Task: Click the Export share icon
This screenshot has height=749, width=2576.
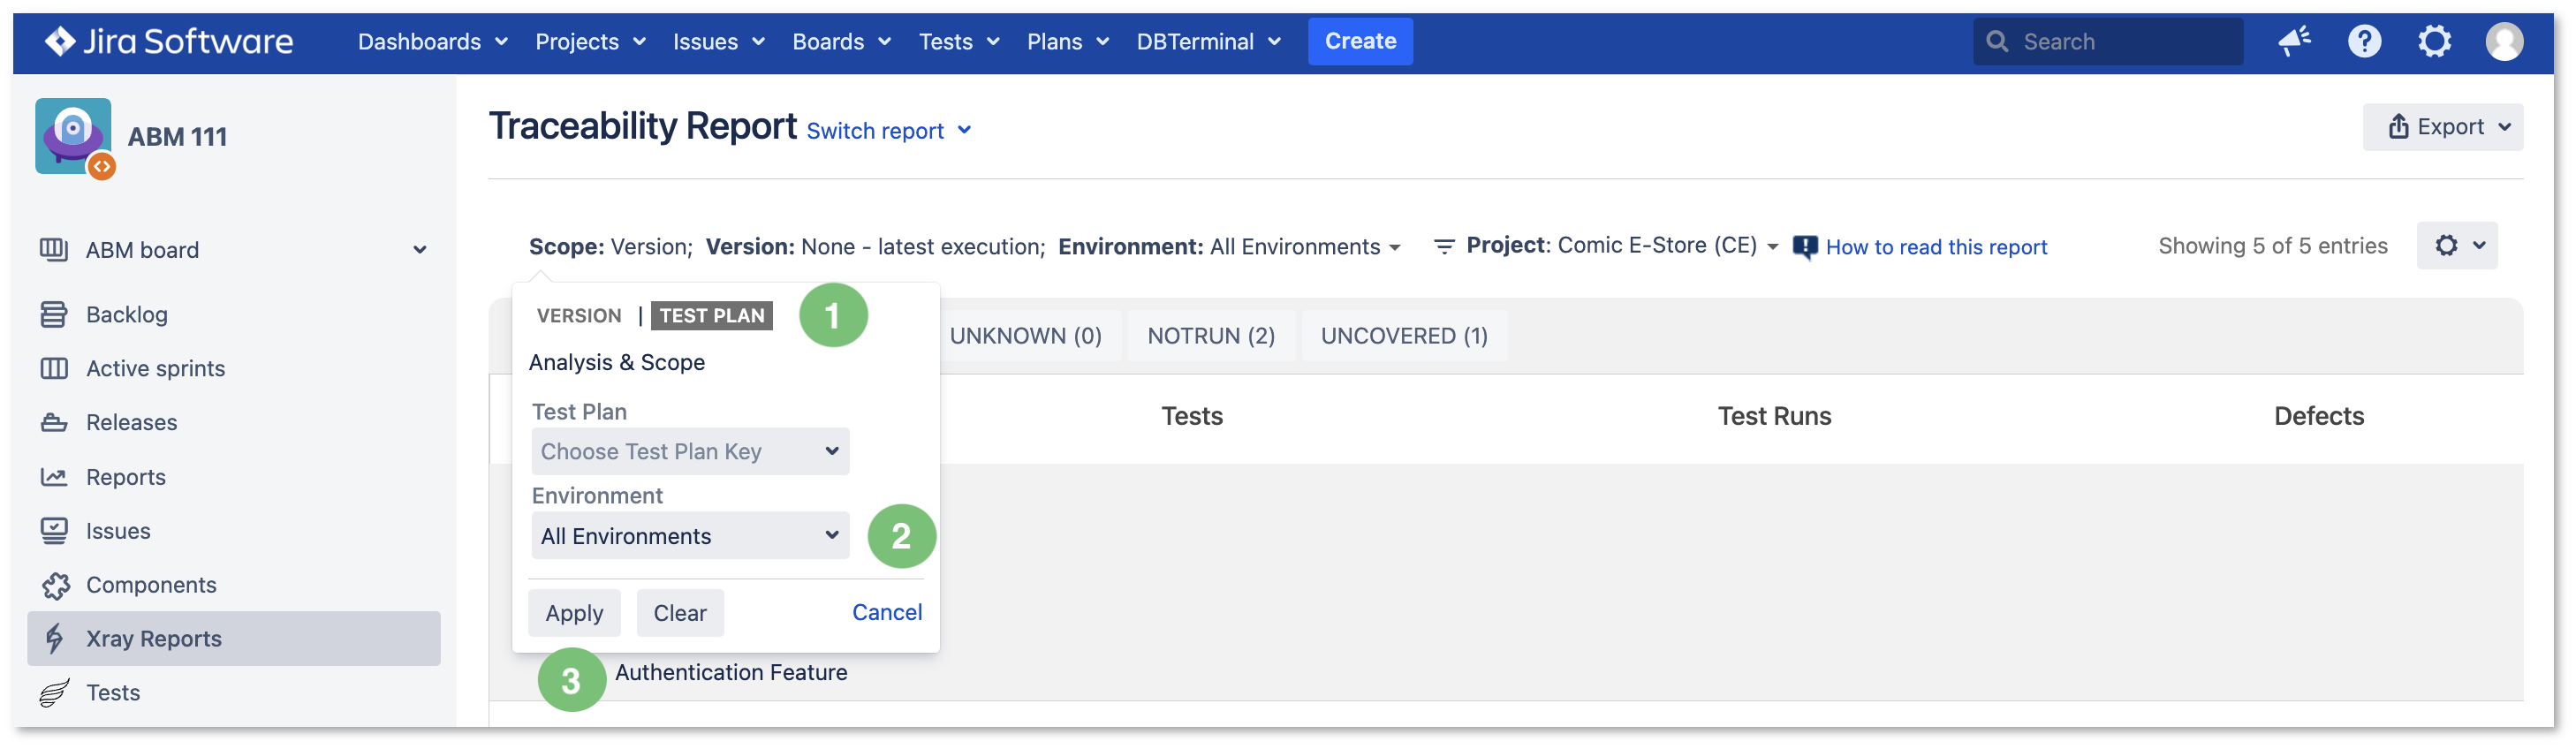Action: (x=2398, y=126)
